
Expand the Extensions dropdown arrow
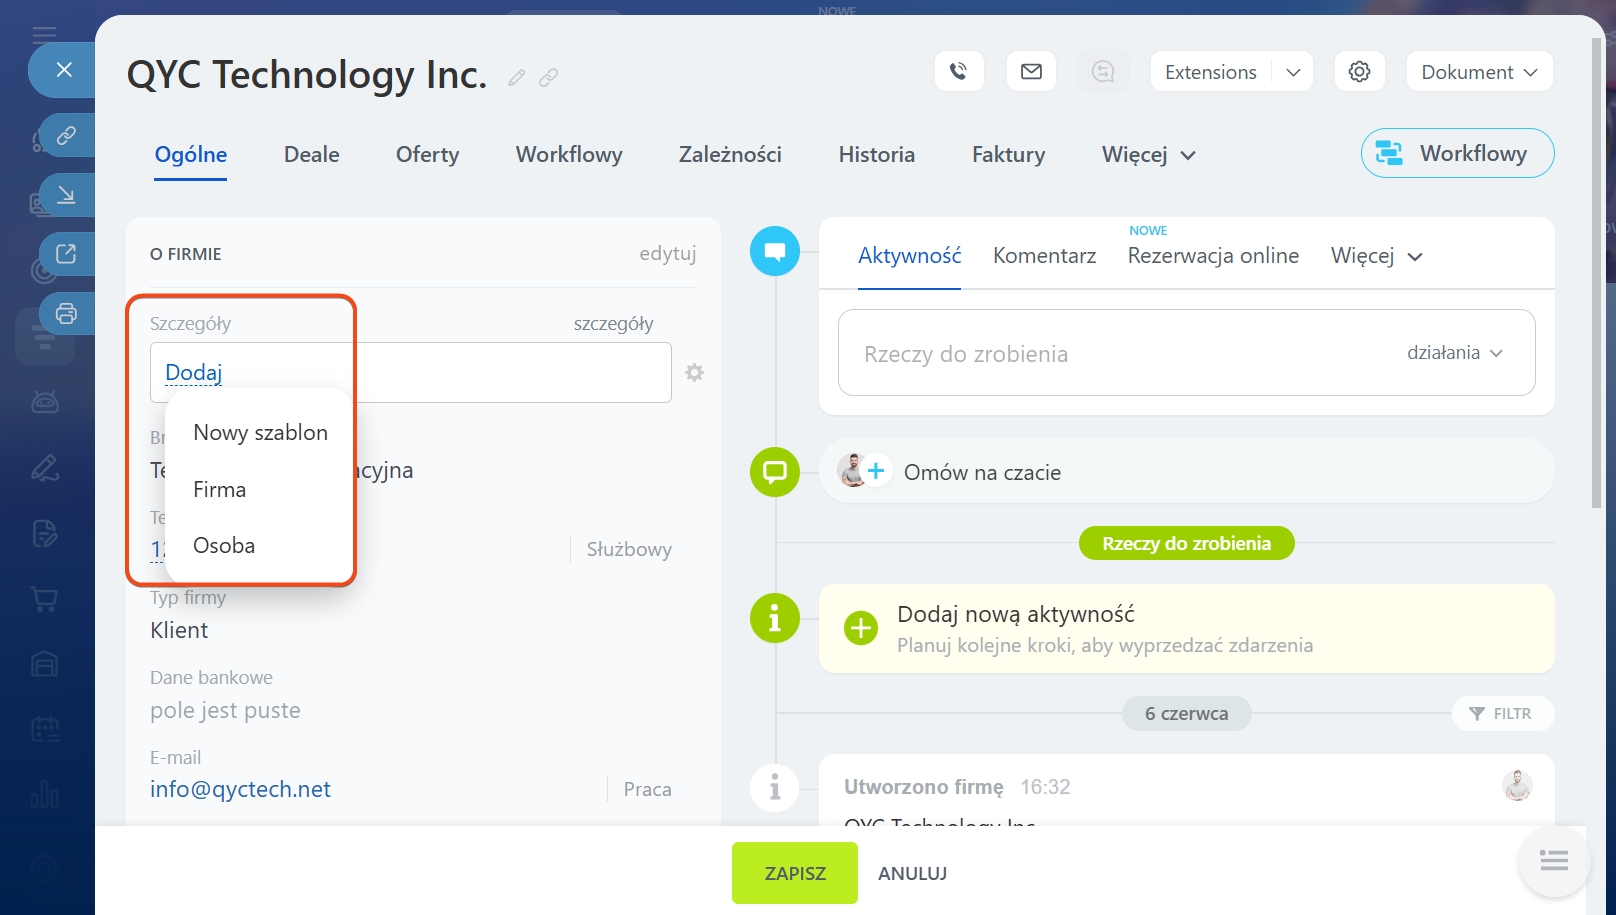1293,72
